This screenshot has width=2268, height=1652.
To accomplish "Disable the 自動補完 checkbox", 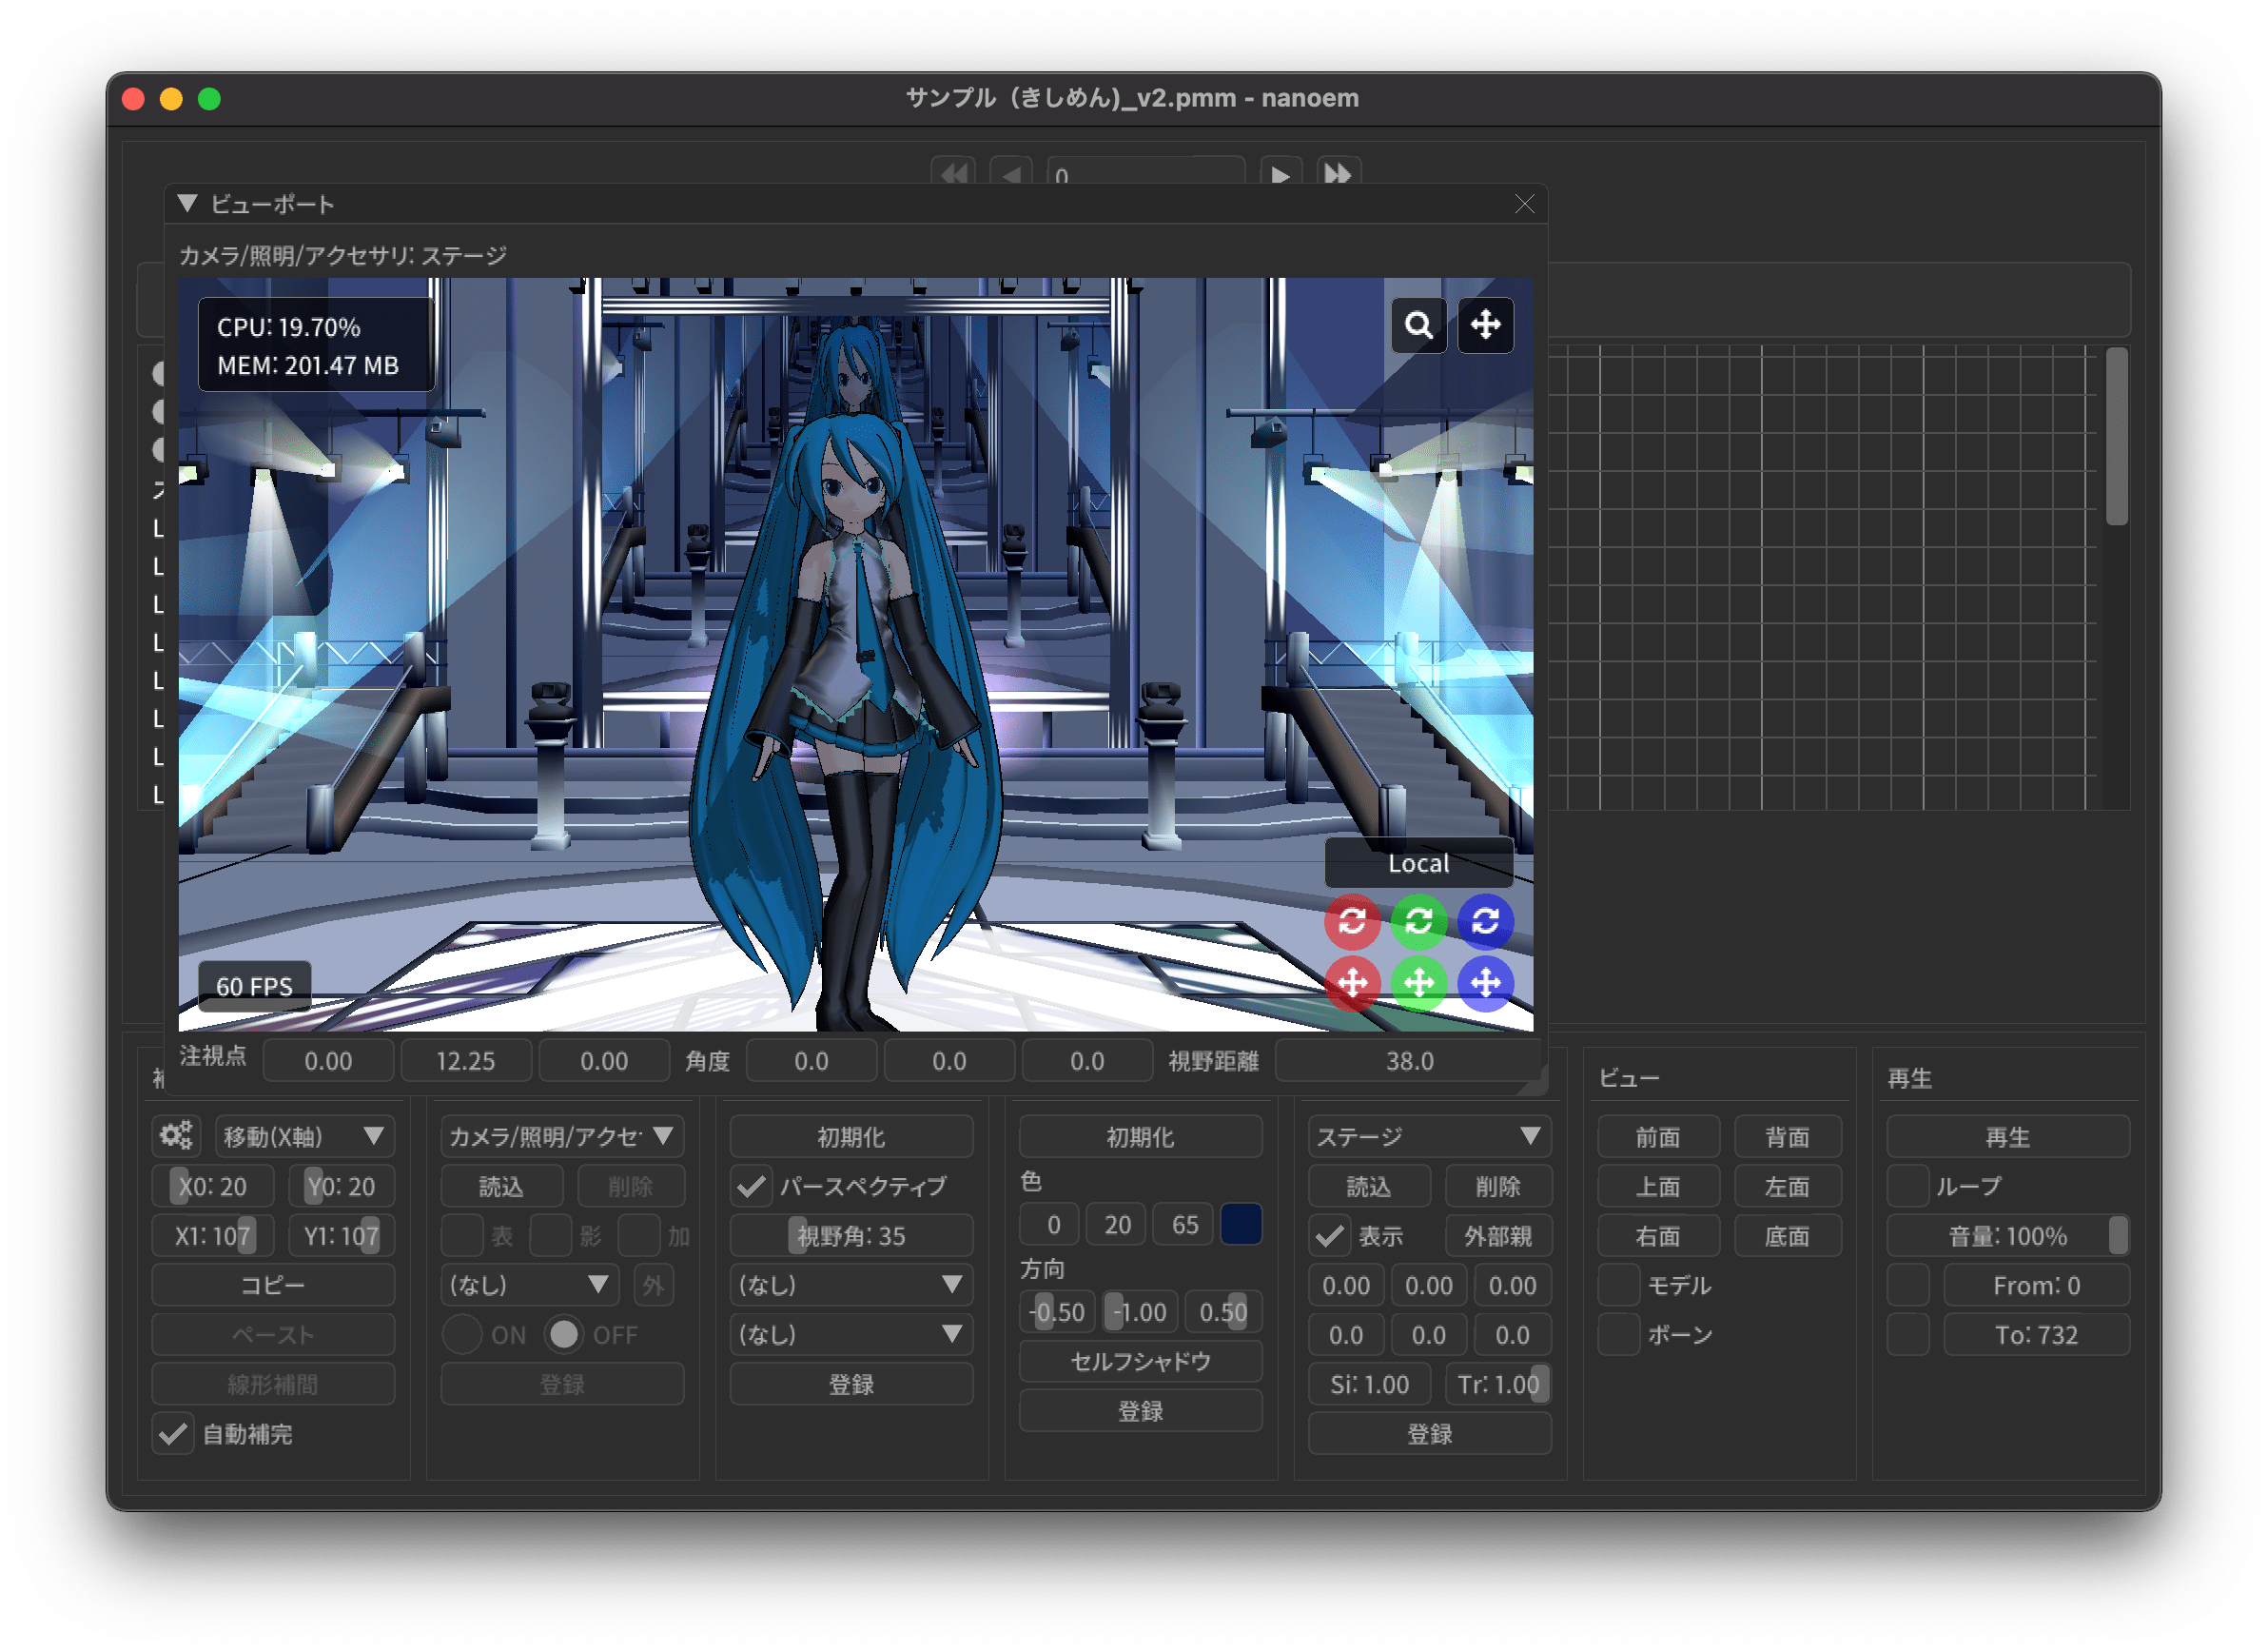I will tap(173, 1434).
